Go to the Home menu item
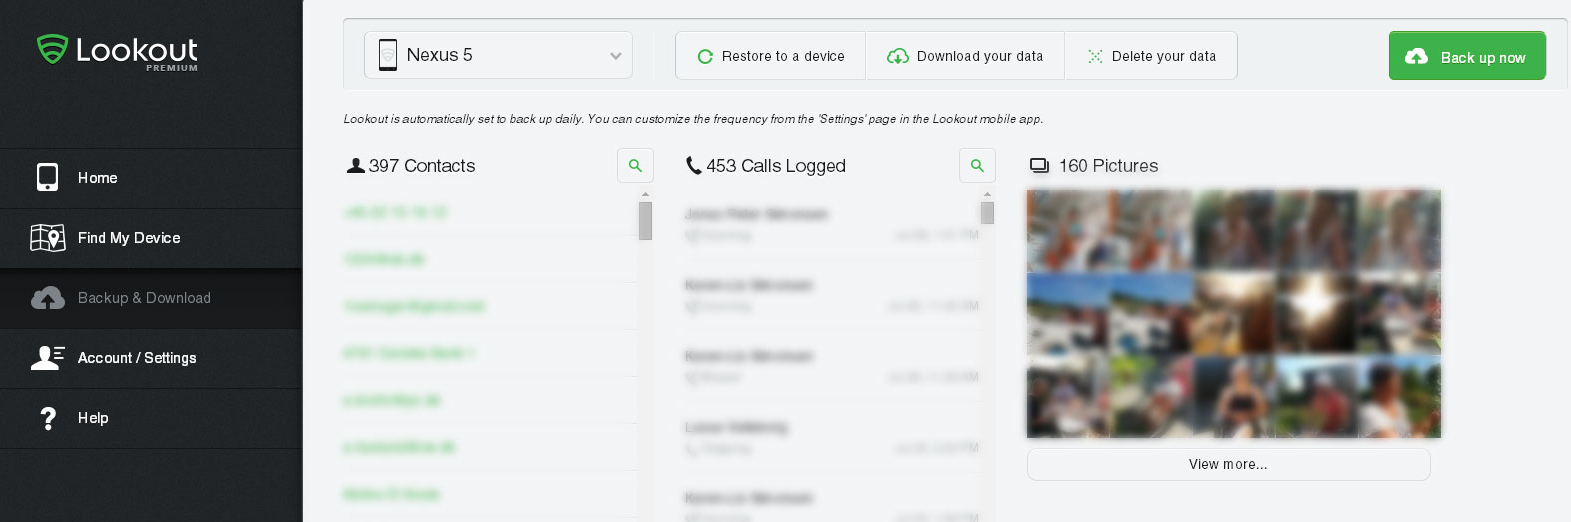This screenshot has height=522, width=1571. 98,178
